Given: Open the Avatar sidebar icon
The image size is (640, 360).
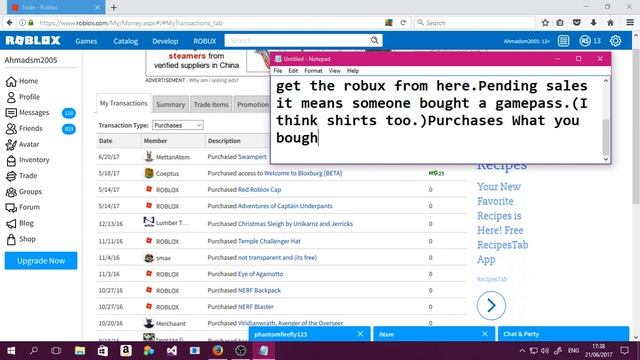Looking at the screenshot, I should point(11,144).
